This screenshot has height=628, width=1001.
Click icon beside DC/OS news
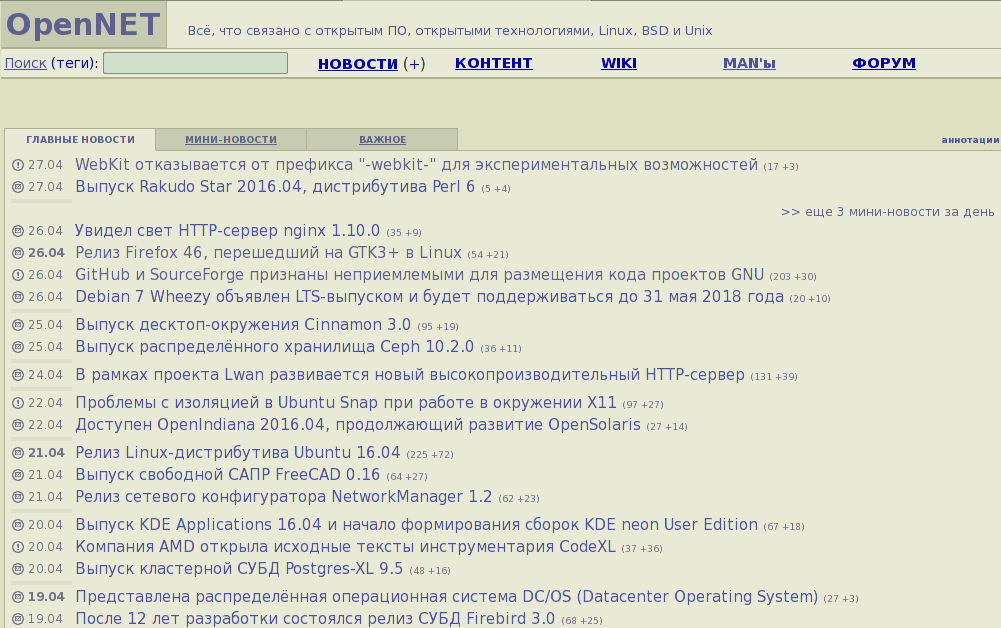[18, 597]
